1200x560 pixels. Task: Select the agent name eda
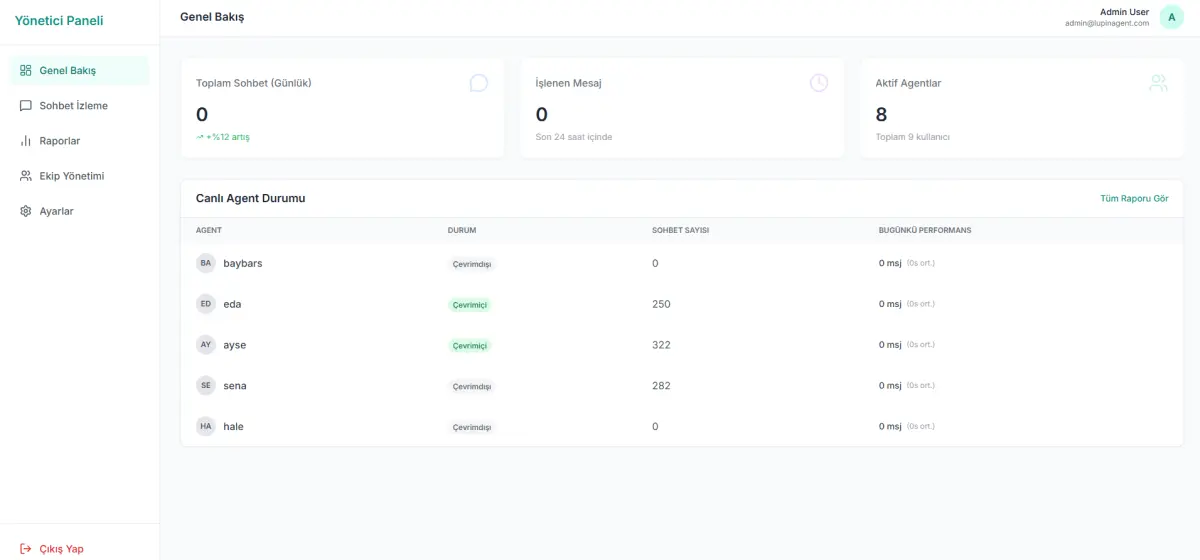pyautogui.click(x=232, y=304)
